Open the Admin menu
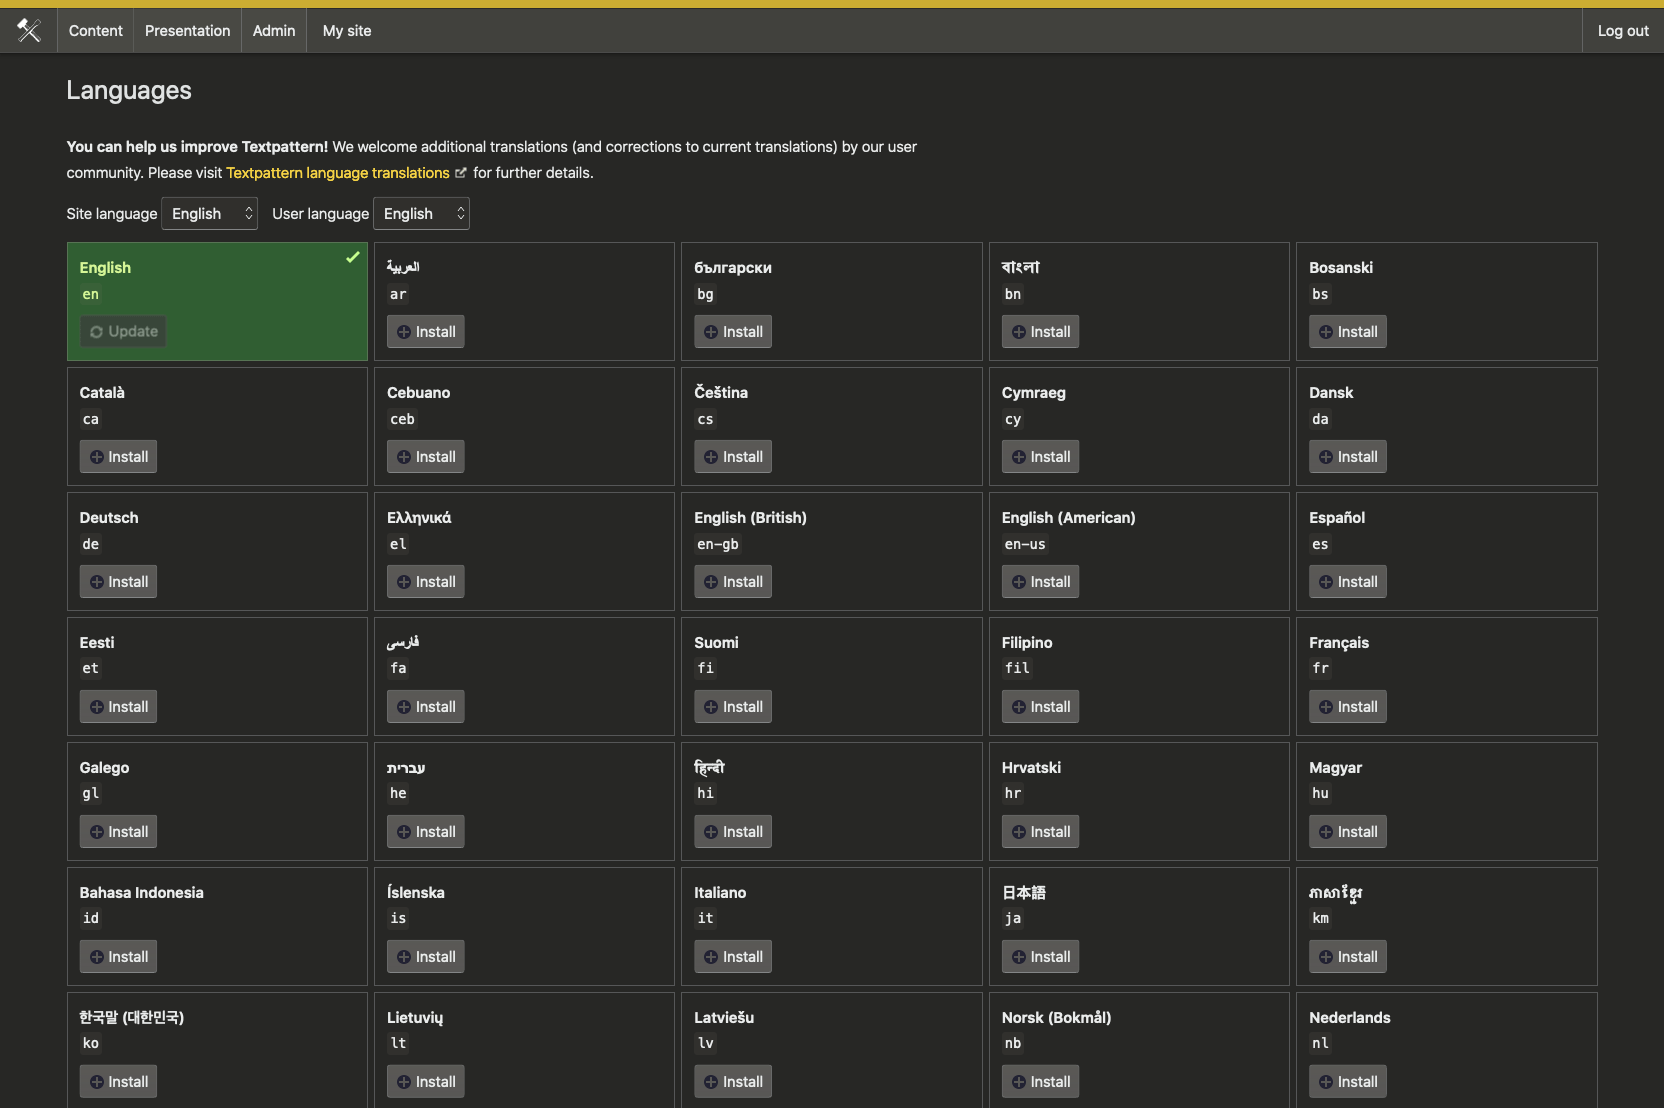Viewport: 1664px width, 1108px height. click(x=273, y=30)
